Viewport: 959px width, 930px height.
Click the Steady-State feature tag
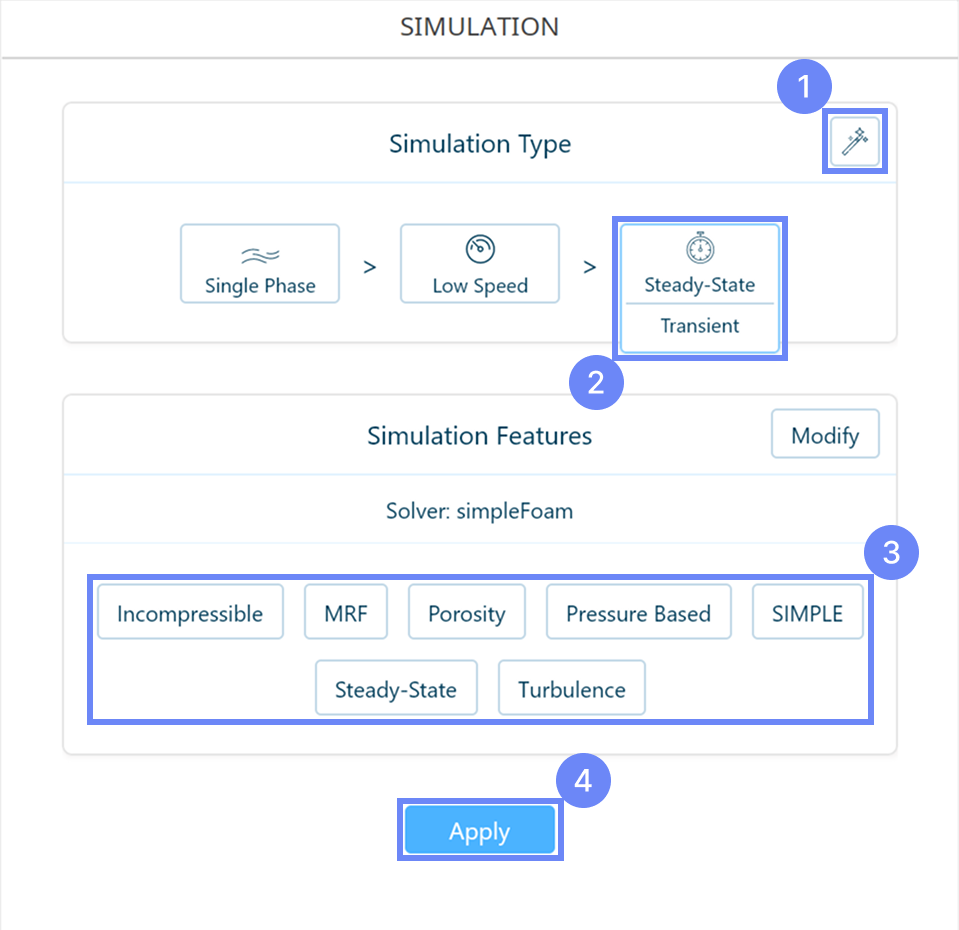[396, 689]
